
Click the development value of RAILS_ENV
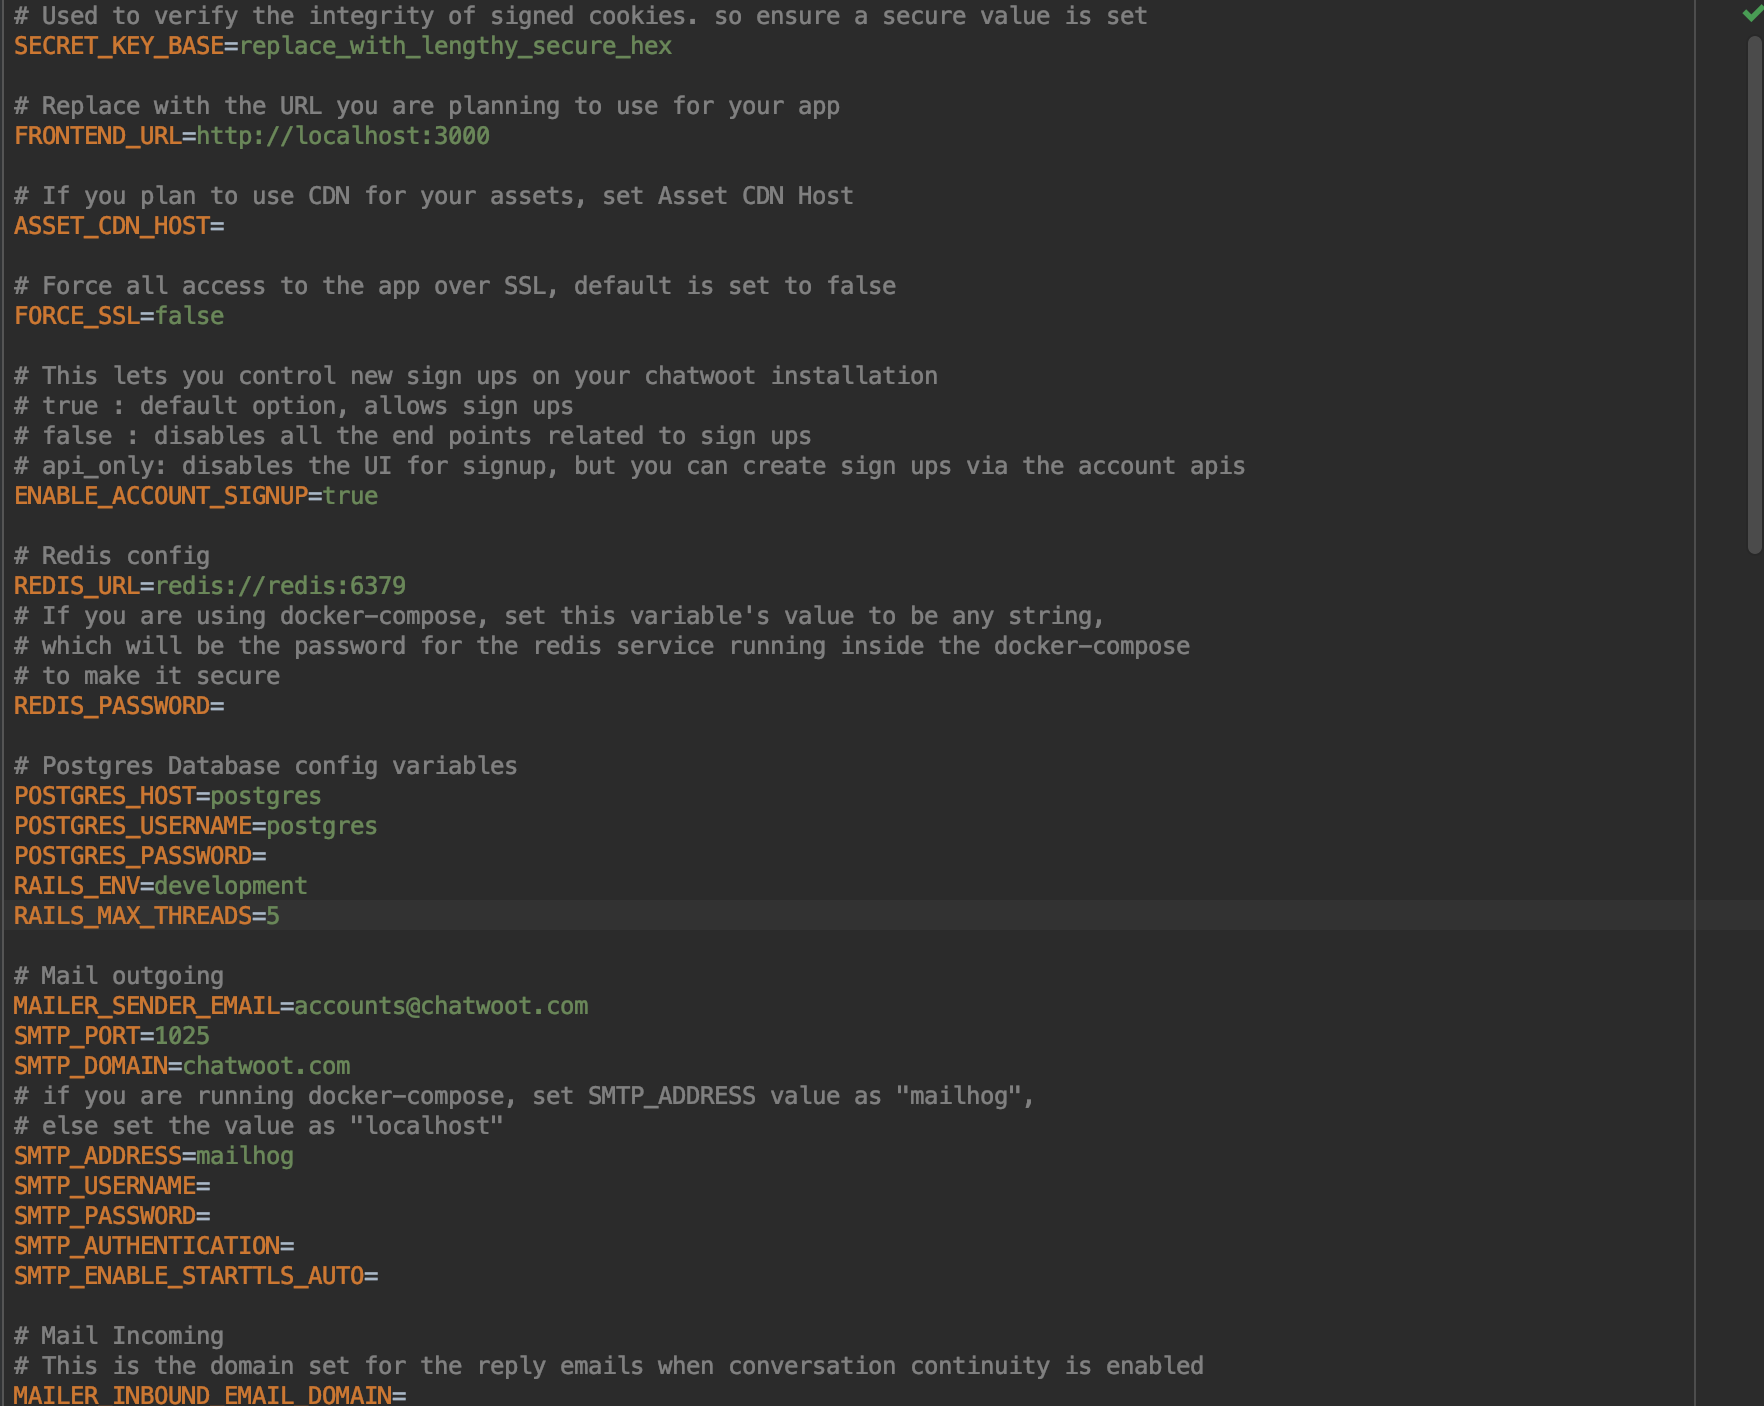click(230, 885)
